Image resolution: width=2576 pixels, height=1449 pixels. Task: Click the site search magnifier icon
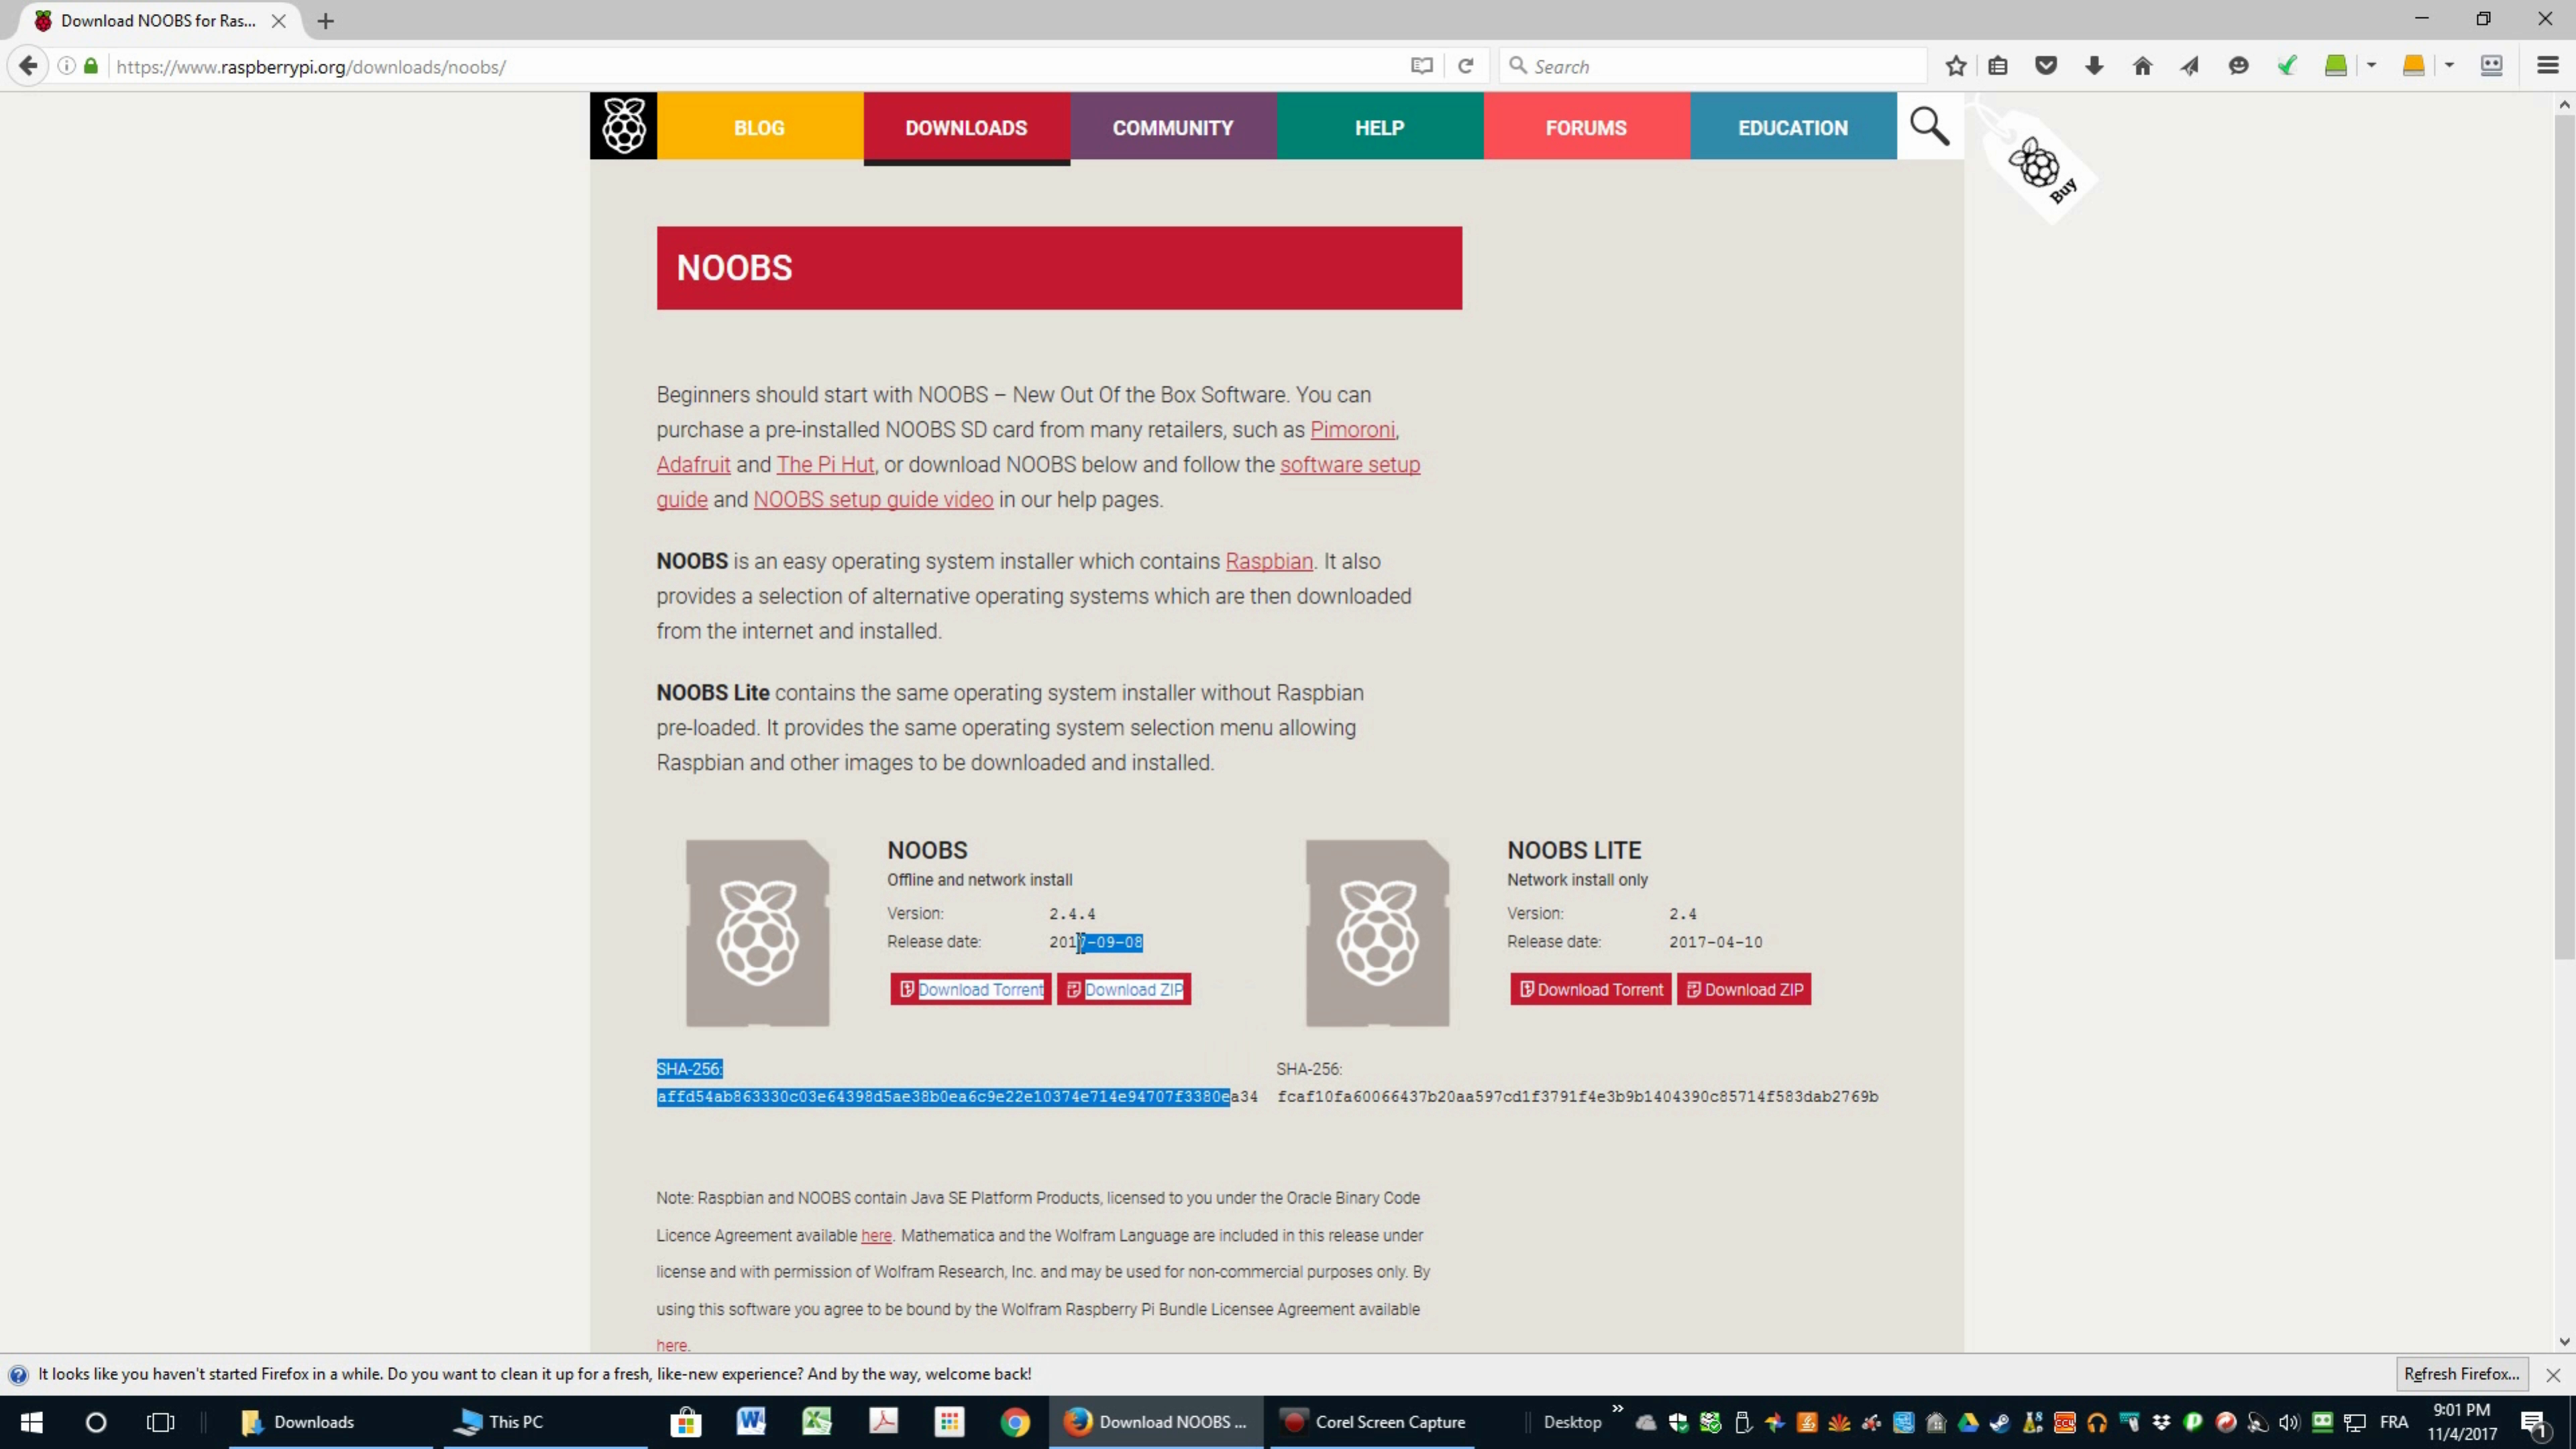[1929, 127]
